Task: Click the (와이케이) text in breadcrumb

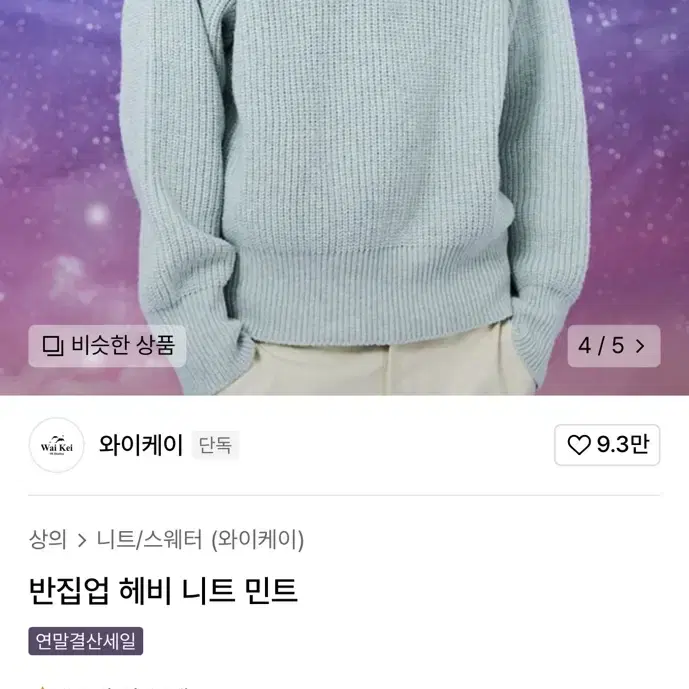Action: point(257,540)
